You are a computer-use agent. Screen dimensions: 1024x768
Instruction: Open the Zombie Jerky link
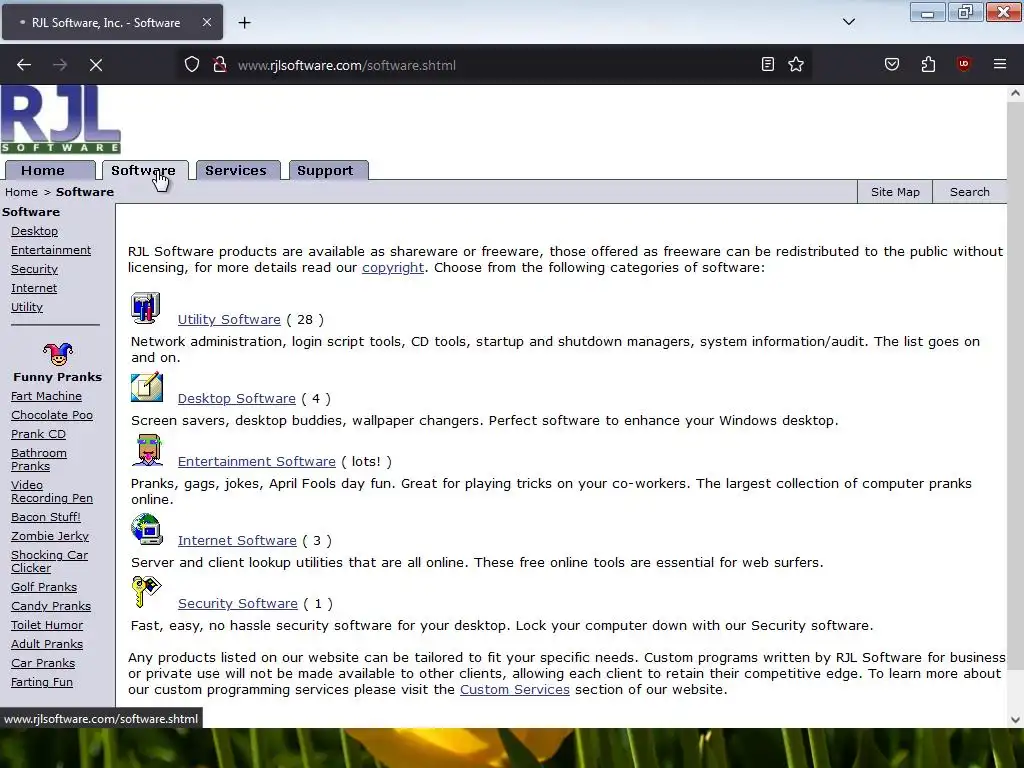click(50, 536)
